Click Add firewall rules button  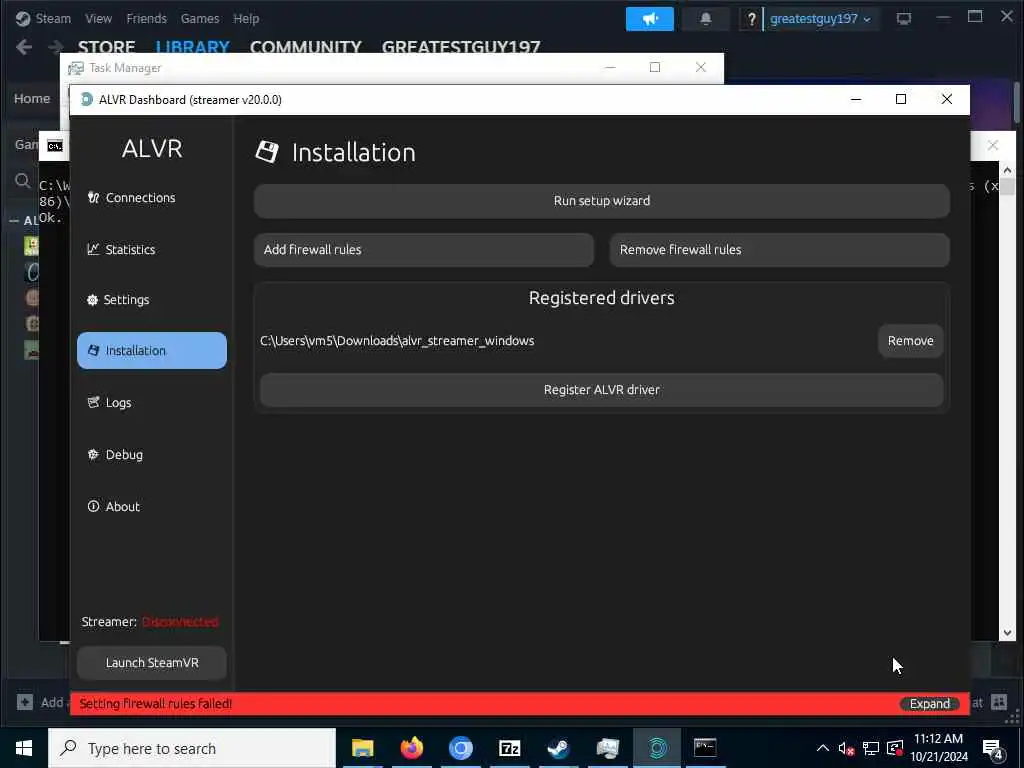pos(424,249)
